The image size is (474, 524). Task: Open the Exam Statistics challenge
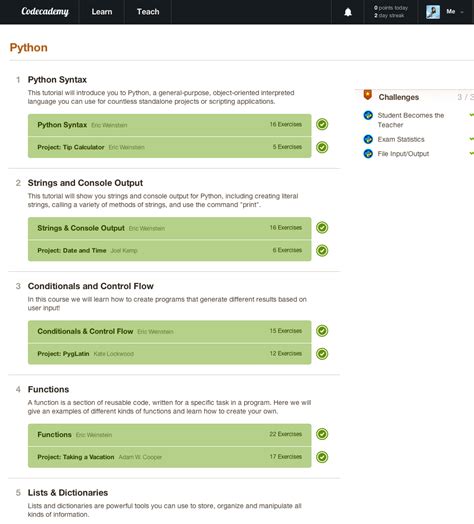[x=401, y=139]
